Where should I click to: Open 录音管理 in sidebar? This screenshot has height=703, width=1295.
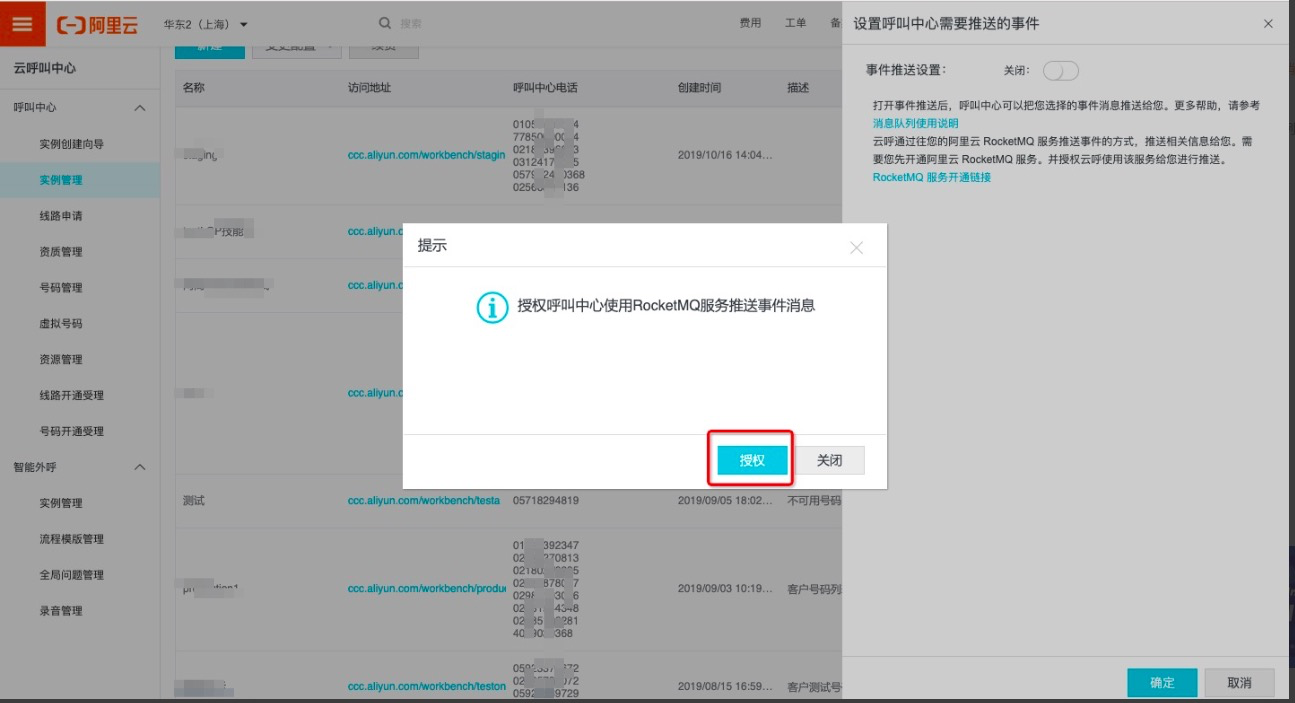(x=61, y=611)
